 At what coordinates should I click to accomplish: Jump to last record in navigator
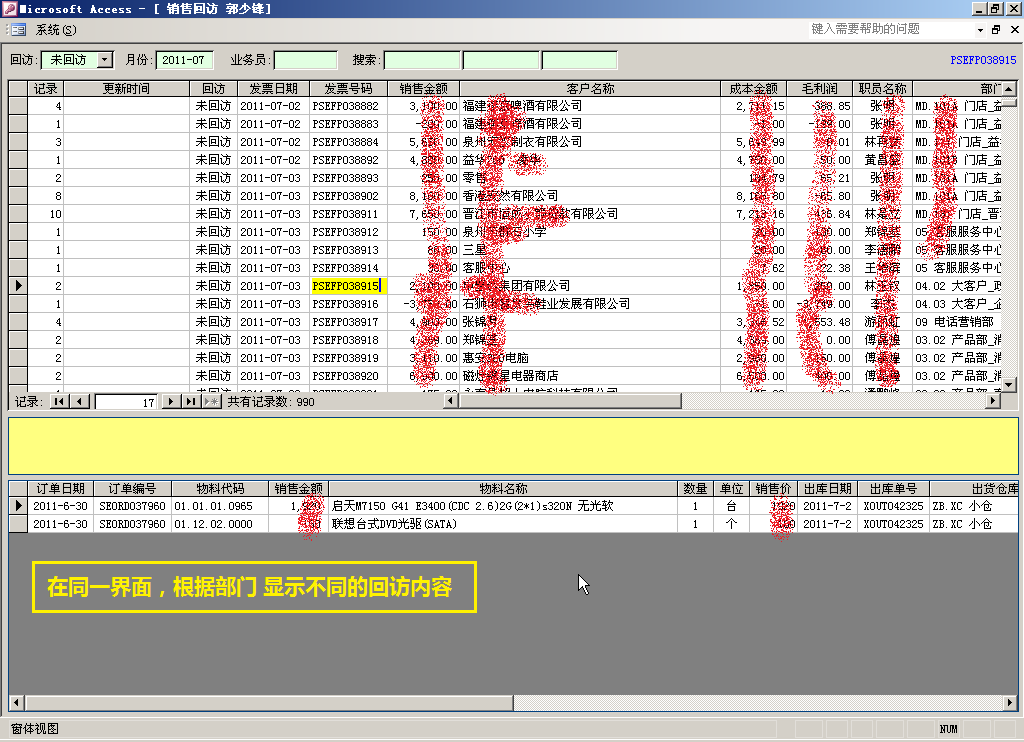191,401
